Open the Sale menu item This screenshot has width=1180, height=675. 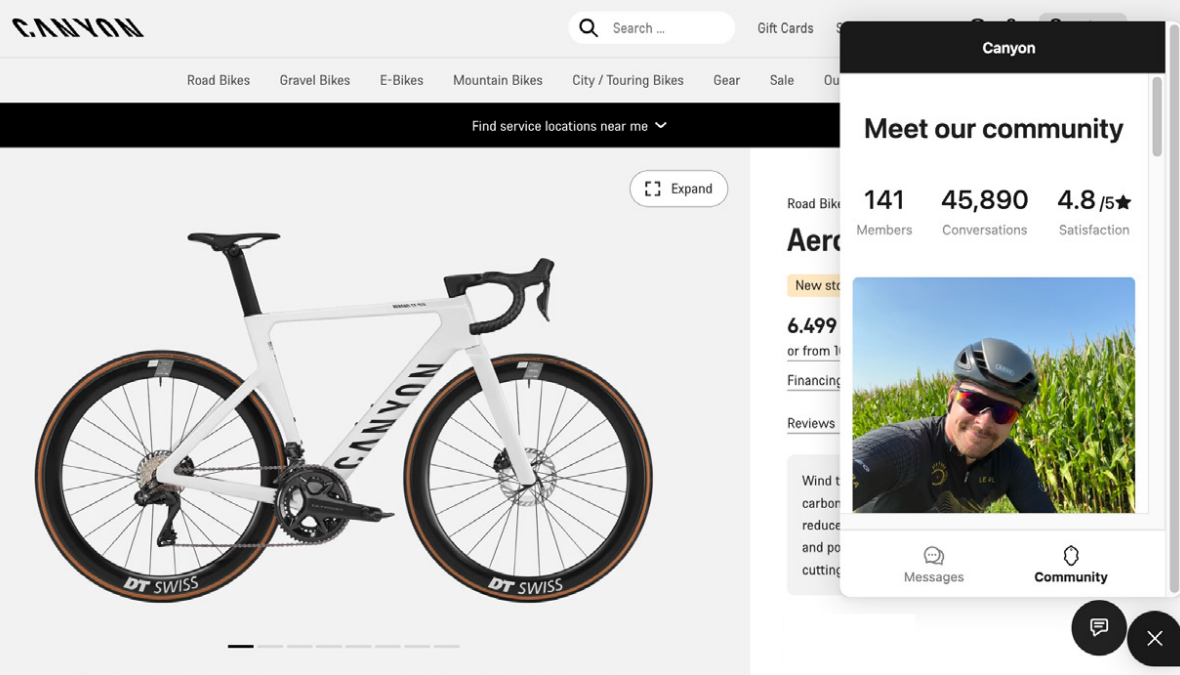tap(782, 80)
